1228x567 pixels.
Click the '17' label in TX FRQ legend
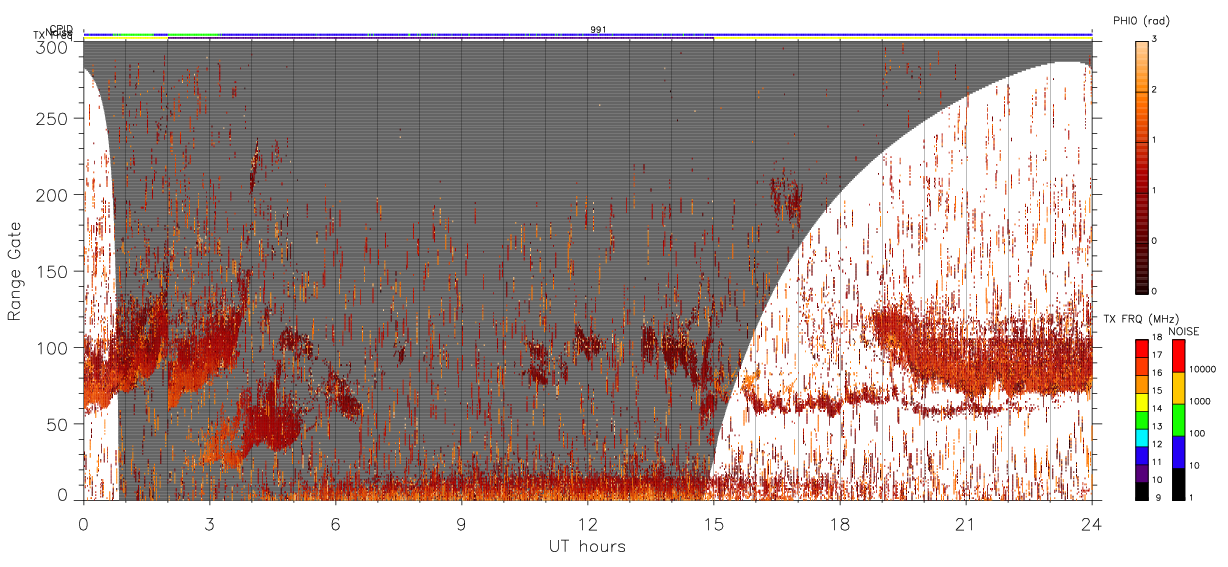[x=1157, y=355]
